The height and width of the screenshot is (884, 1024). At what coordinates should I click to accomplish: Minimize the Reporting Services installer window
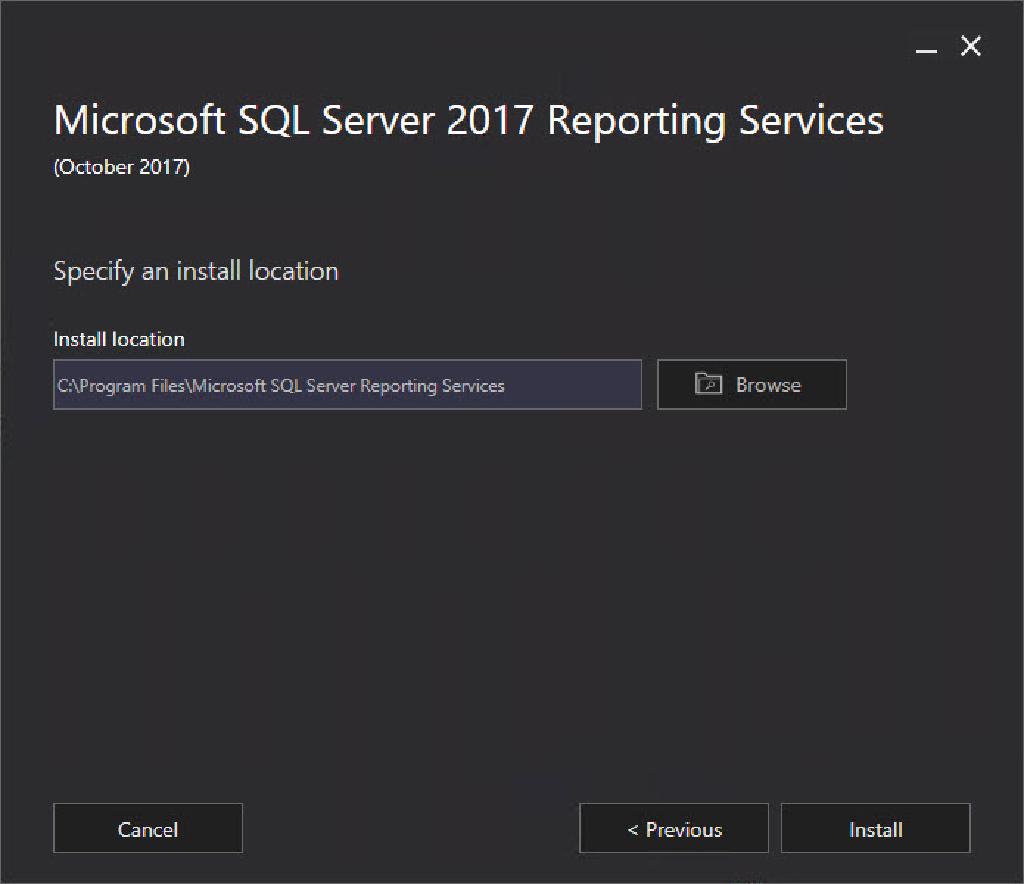click(x=925, y=46)
